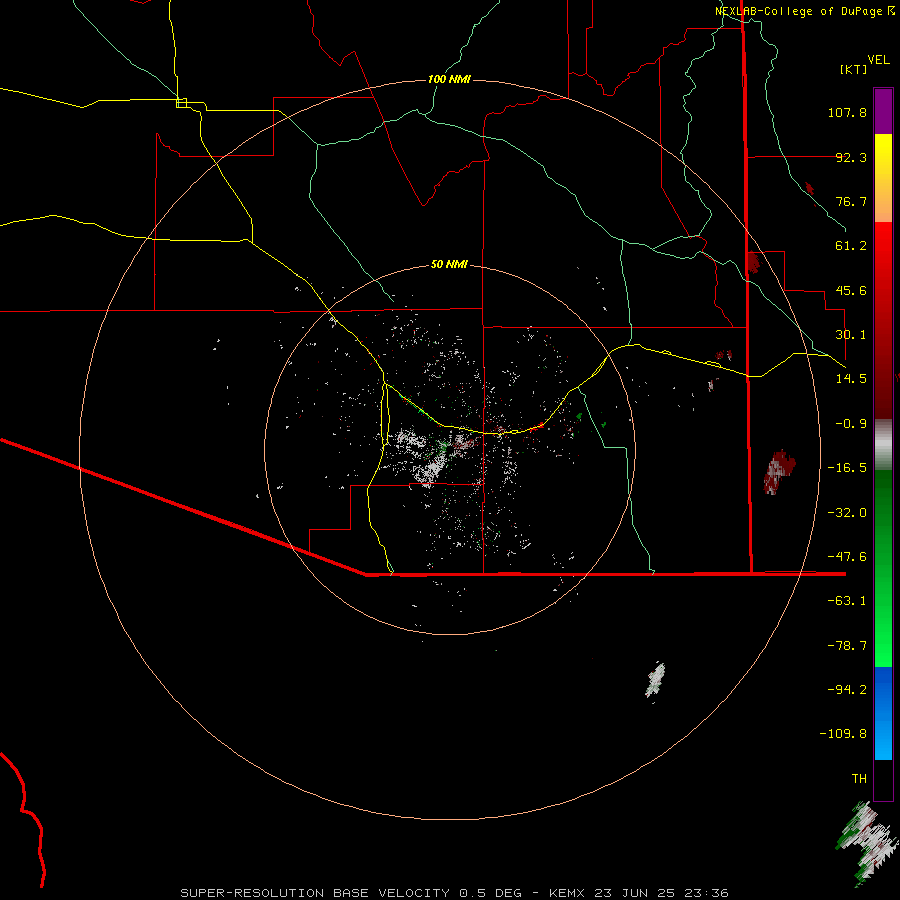Pick the green segment of the color bar
The width and height of the screenshot is (900, 900).
coord(883,568)
